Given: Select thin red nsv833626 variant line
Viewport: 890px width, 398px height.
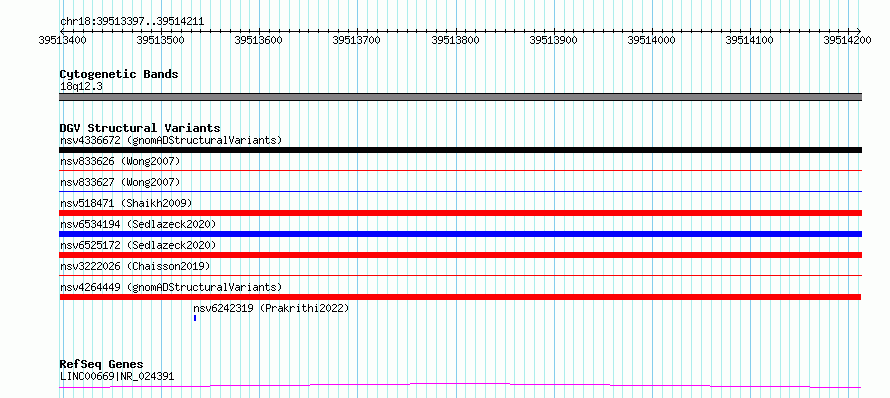Looking at the screenshot, I should 460,170.
